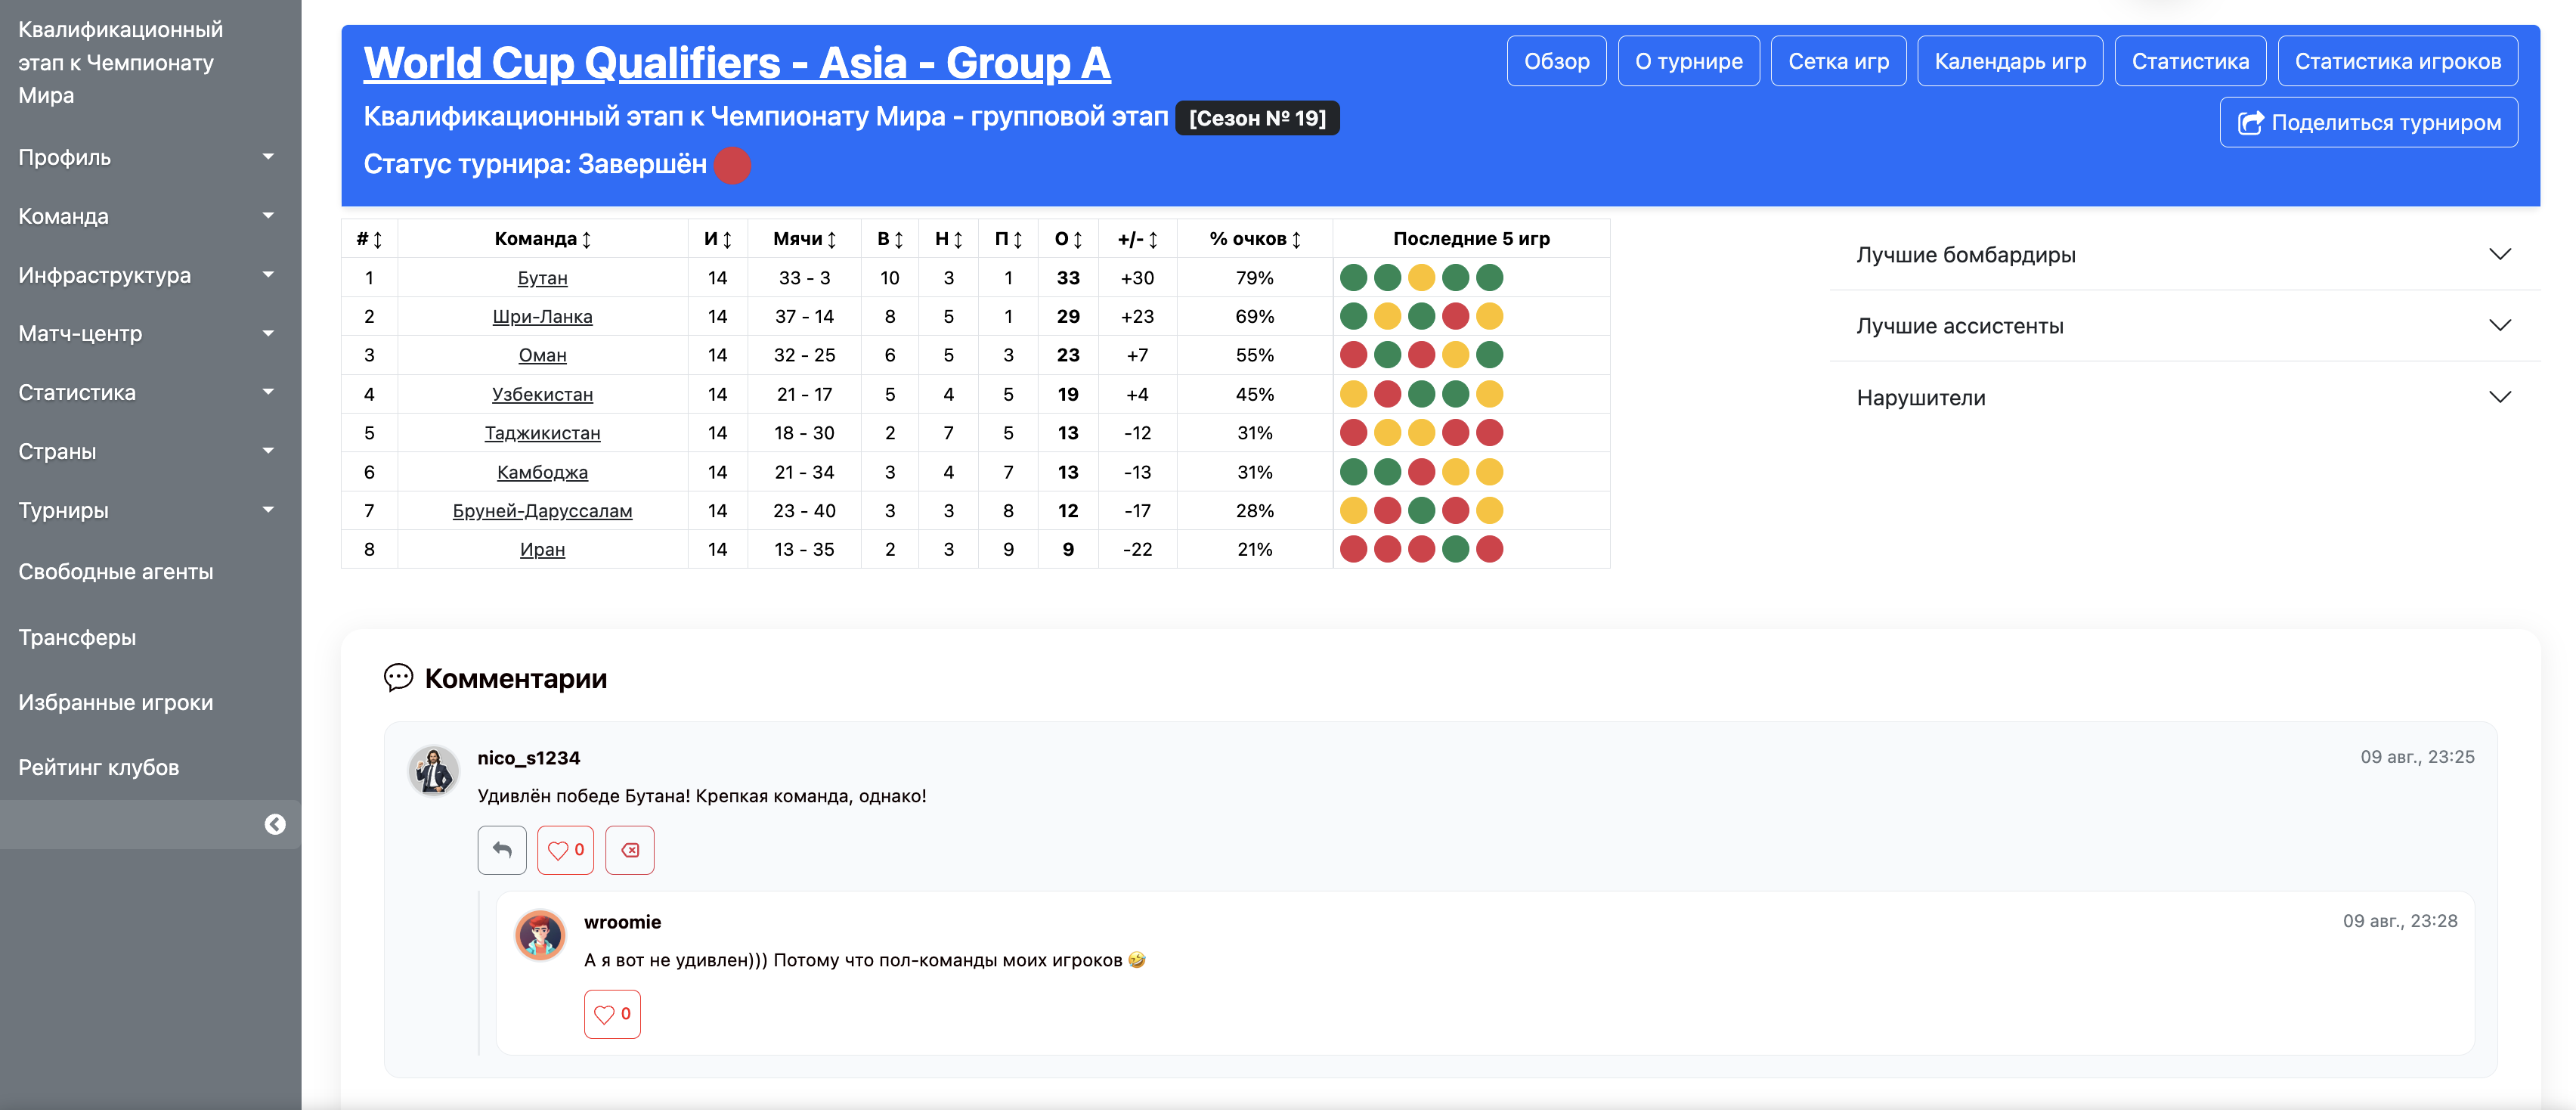
Task: Switch to Календарь игр tab
Action: point(2010,61)
